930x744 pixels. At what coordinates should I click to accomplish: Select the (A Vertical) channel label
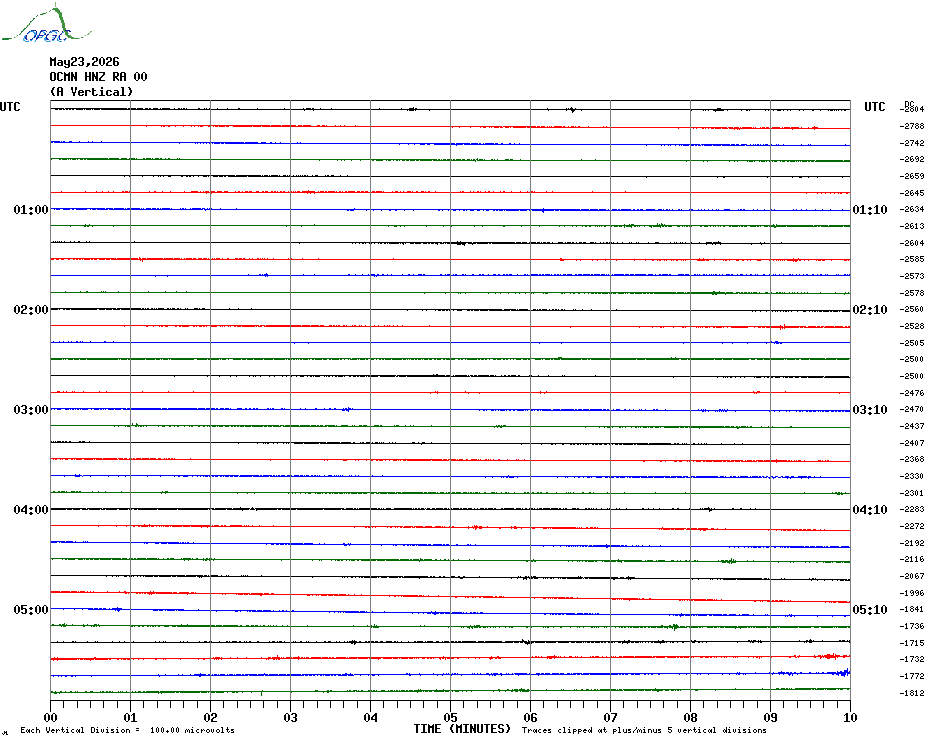91,91
